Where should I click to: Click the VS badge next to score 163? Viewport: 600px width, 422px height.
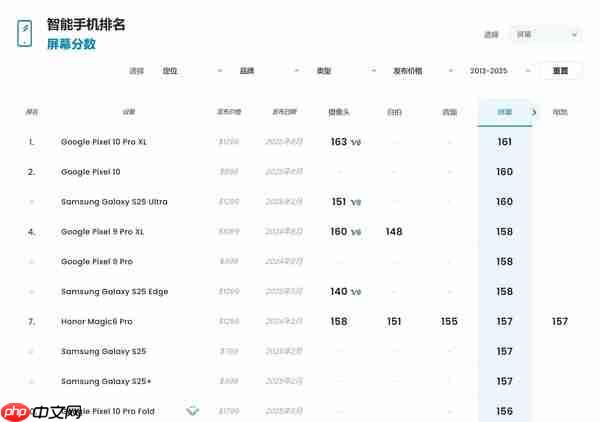[356, 142]
